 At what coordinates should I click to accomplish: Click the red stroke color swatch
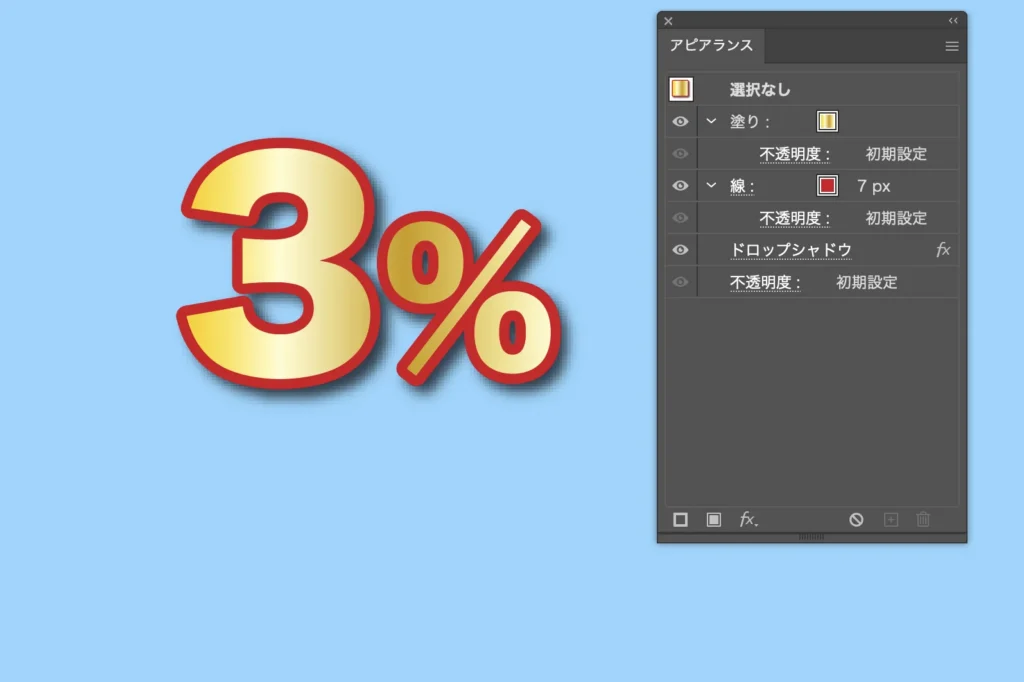(827, 186)
